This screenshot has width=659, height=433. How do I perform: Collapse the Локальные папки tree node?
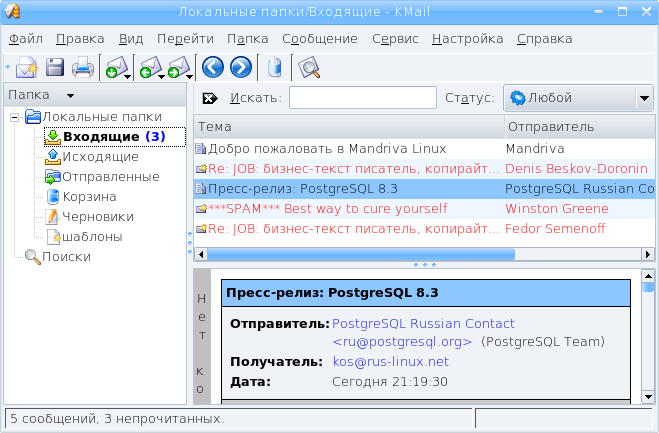coord(15,117)
